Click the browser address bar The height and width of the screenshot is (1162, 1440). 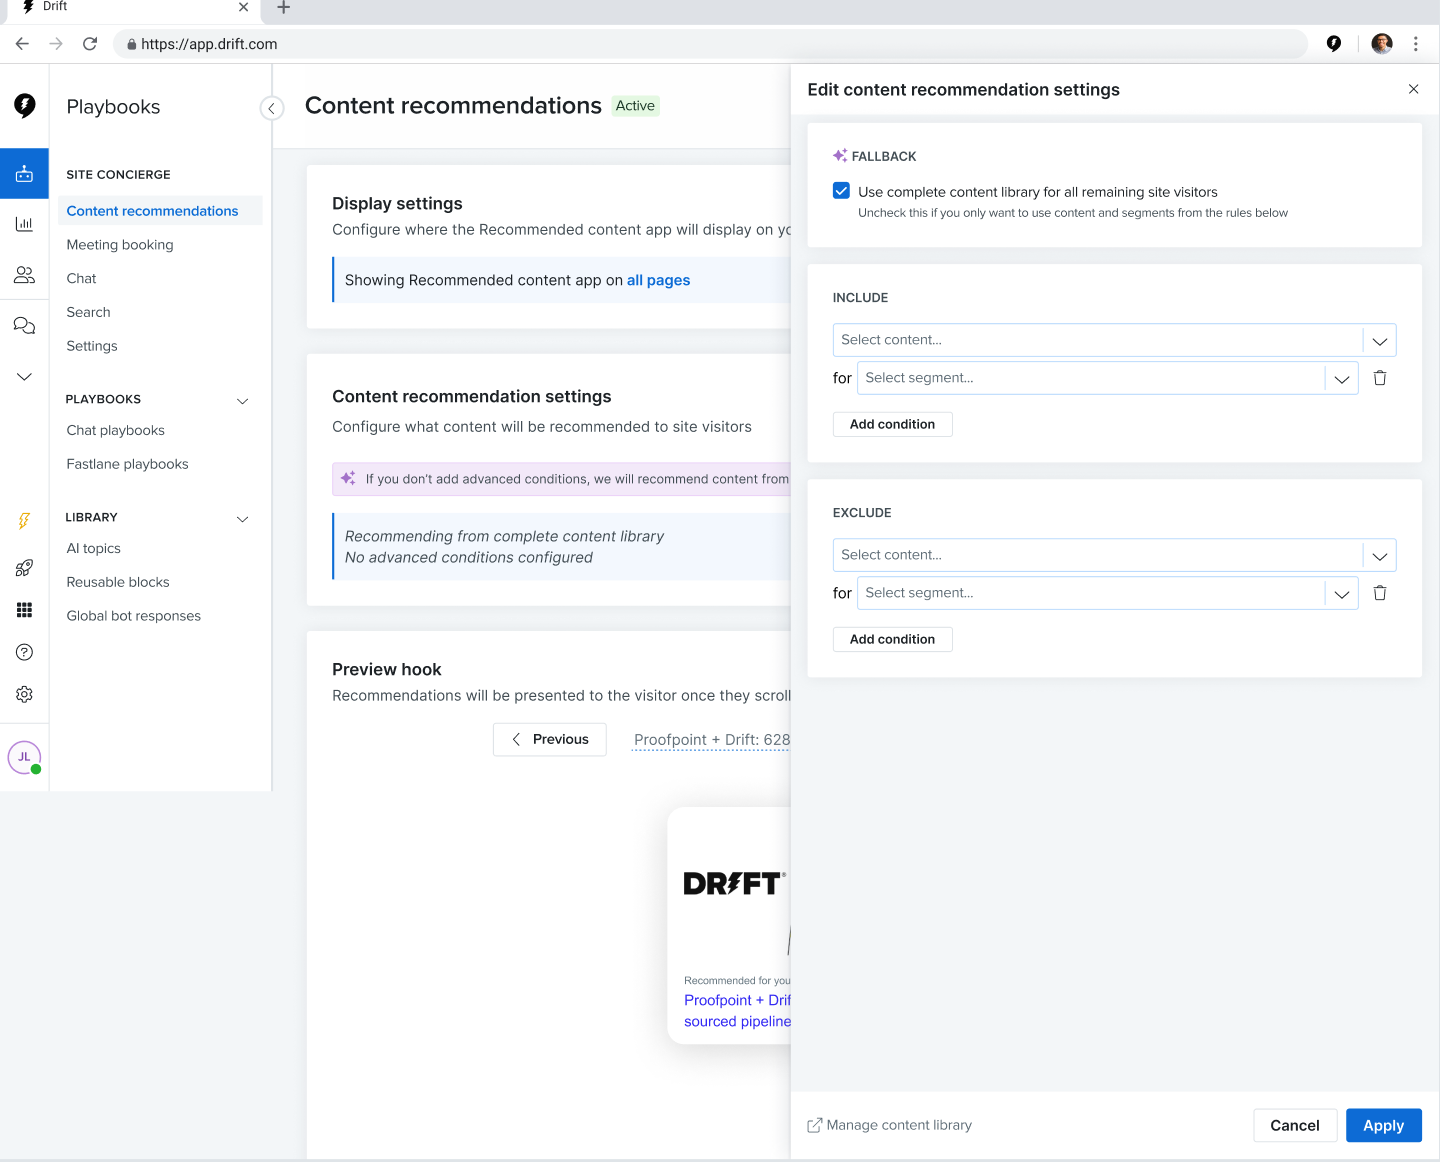[710, 44]
